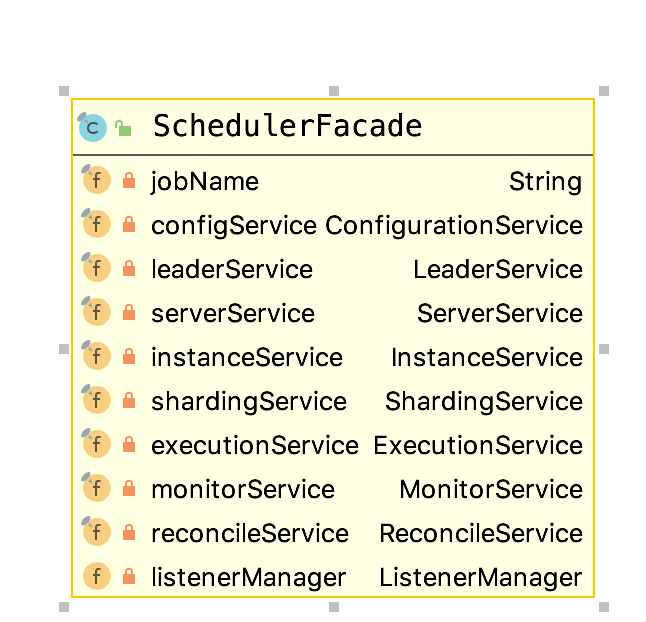
Task: Click the private lock icon beside instanceService
Action: pos(128,357)
